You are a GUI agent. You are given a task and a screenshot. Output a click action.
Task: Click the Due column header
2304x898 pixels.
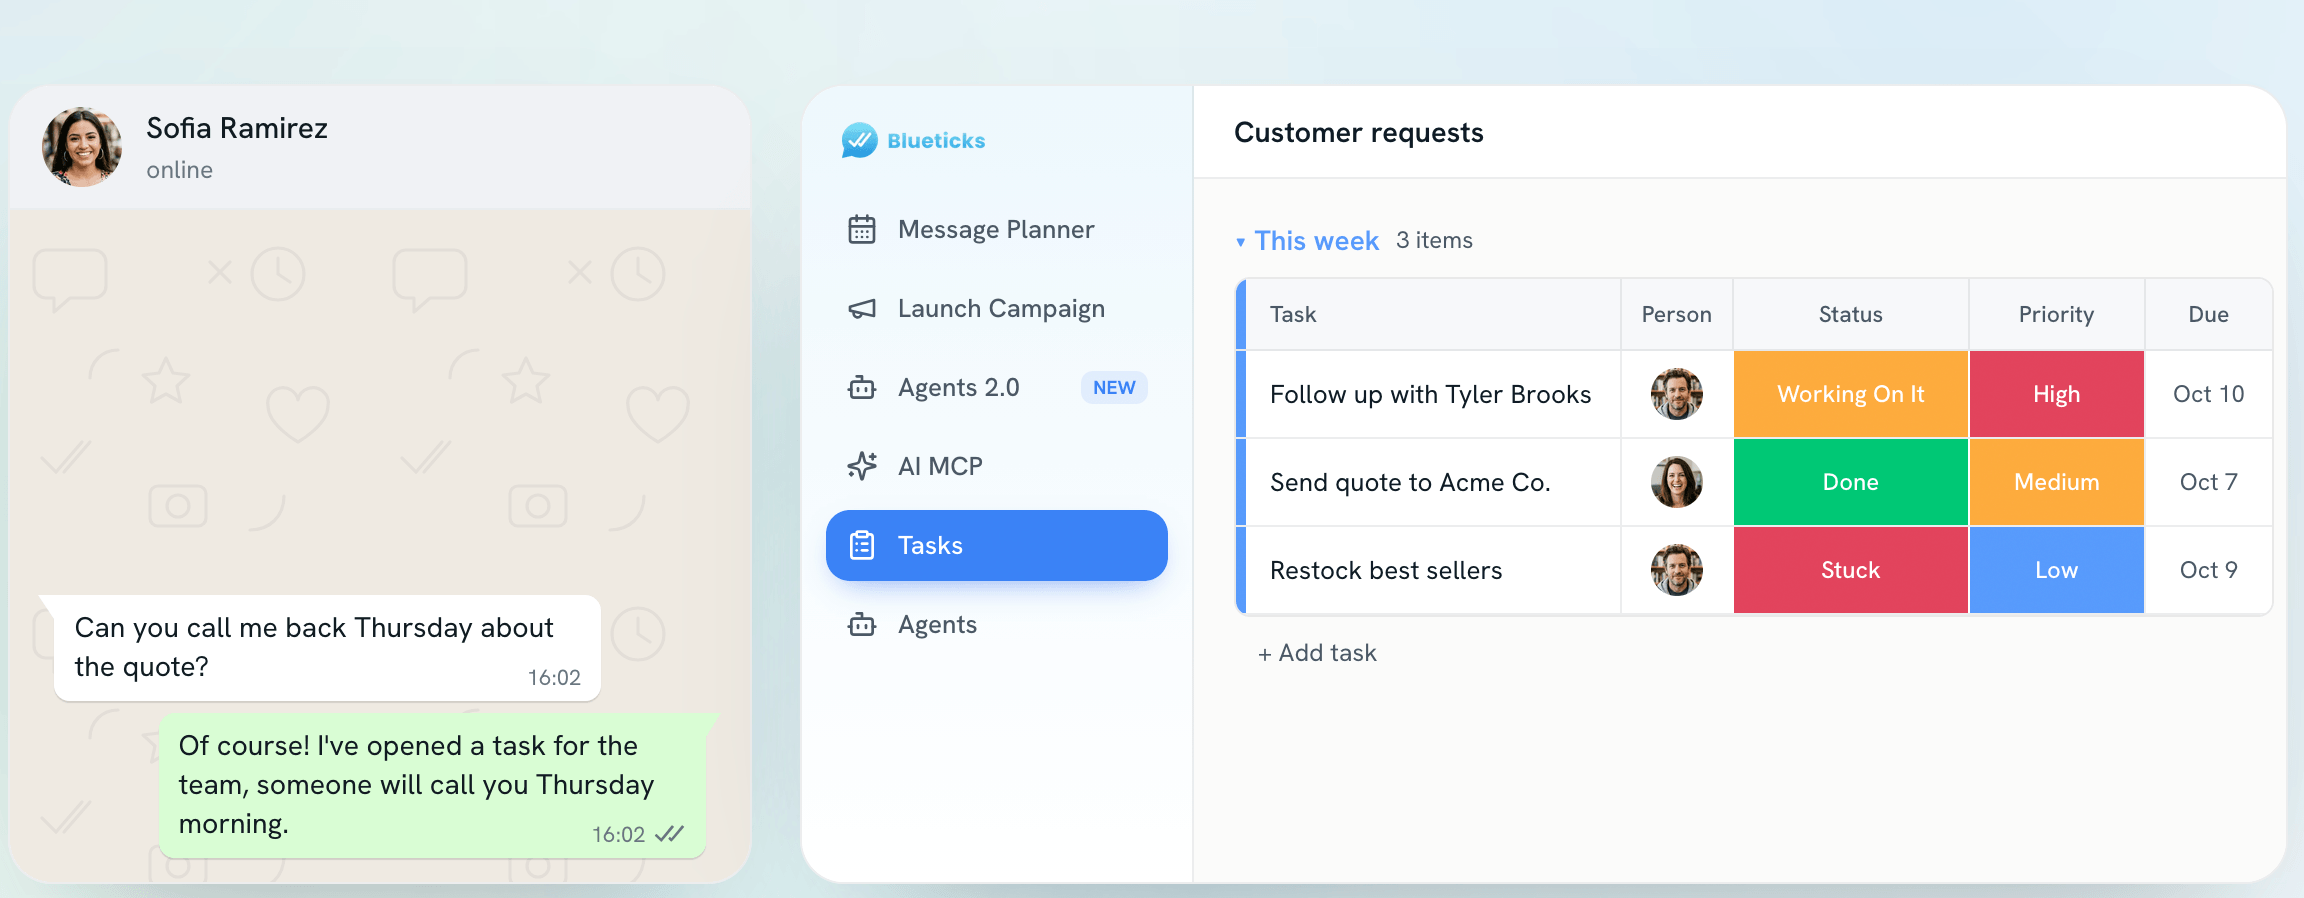(2208, 315)
